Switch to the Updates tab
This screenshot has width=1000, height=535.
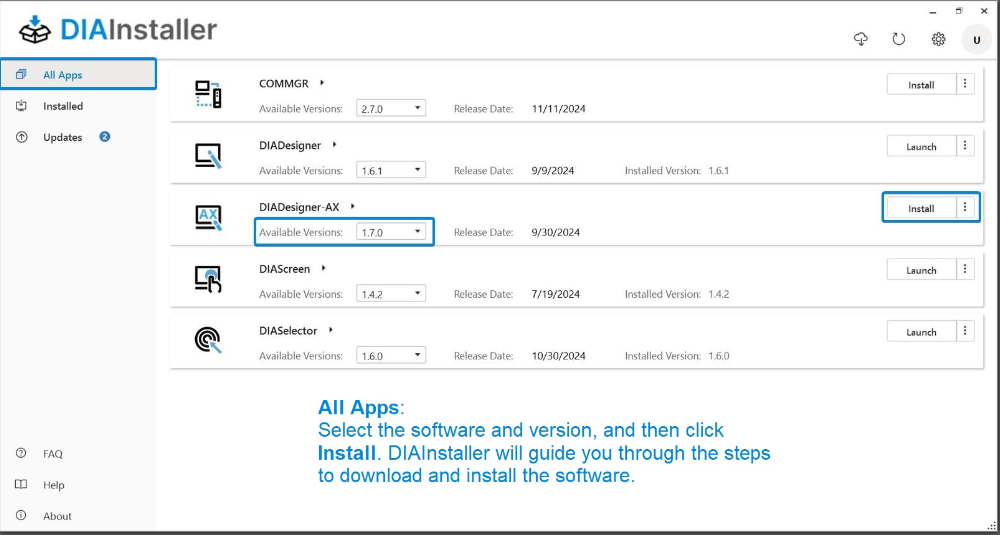78,137
